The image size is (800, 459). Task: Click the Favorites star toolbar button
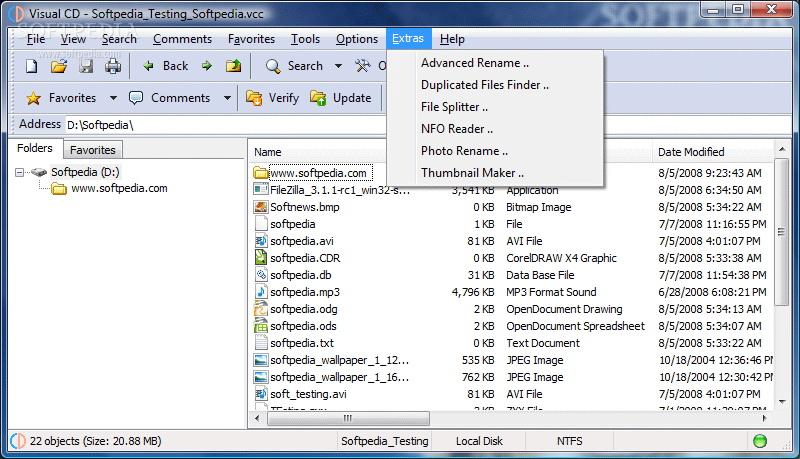(62, 98)
